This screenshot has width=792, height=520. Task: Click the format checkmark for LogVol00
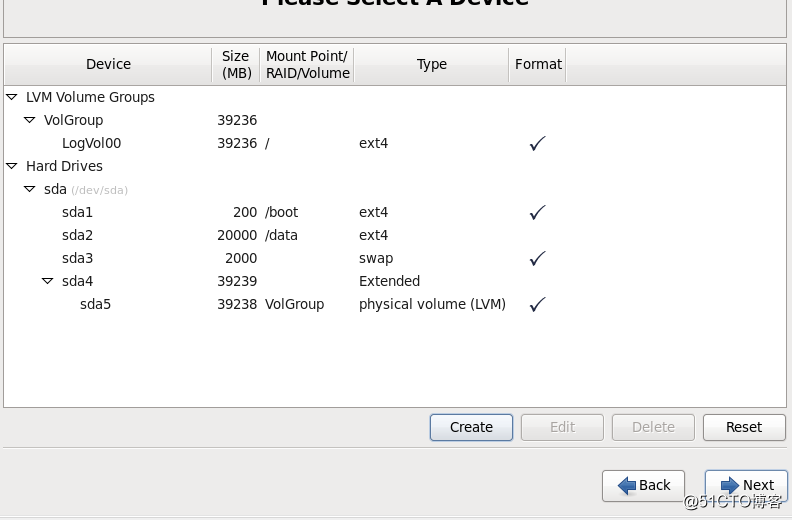[x=537, y=143]
